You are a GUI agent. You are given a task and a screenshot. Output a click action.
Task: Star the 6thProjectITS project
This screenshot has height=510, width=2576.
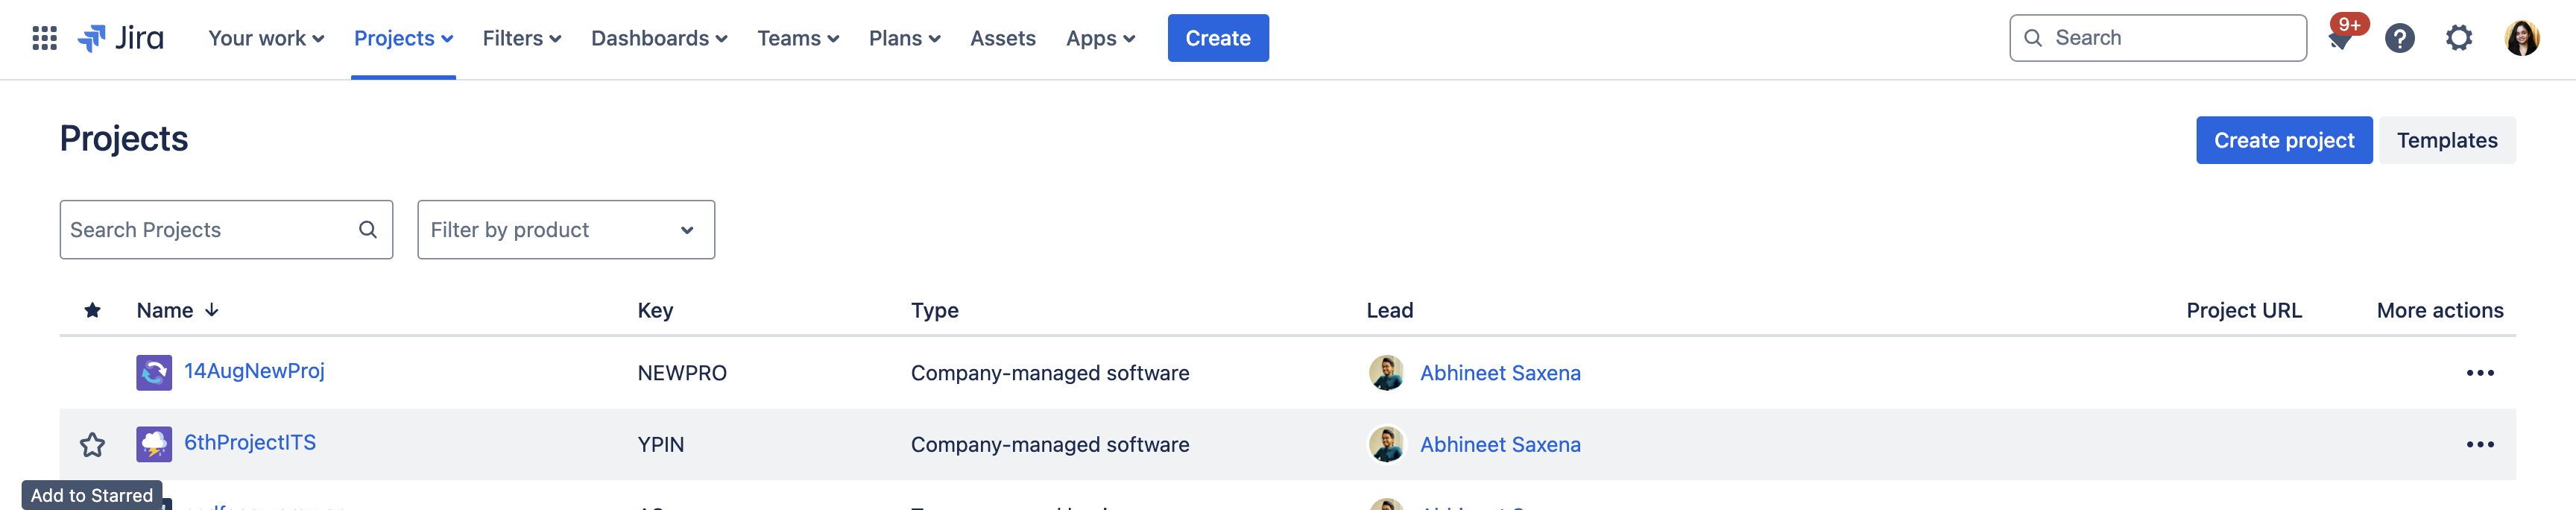92,445
